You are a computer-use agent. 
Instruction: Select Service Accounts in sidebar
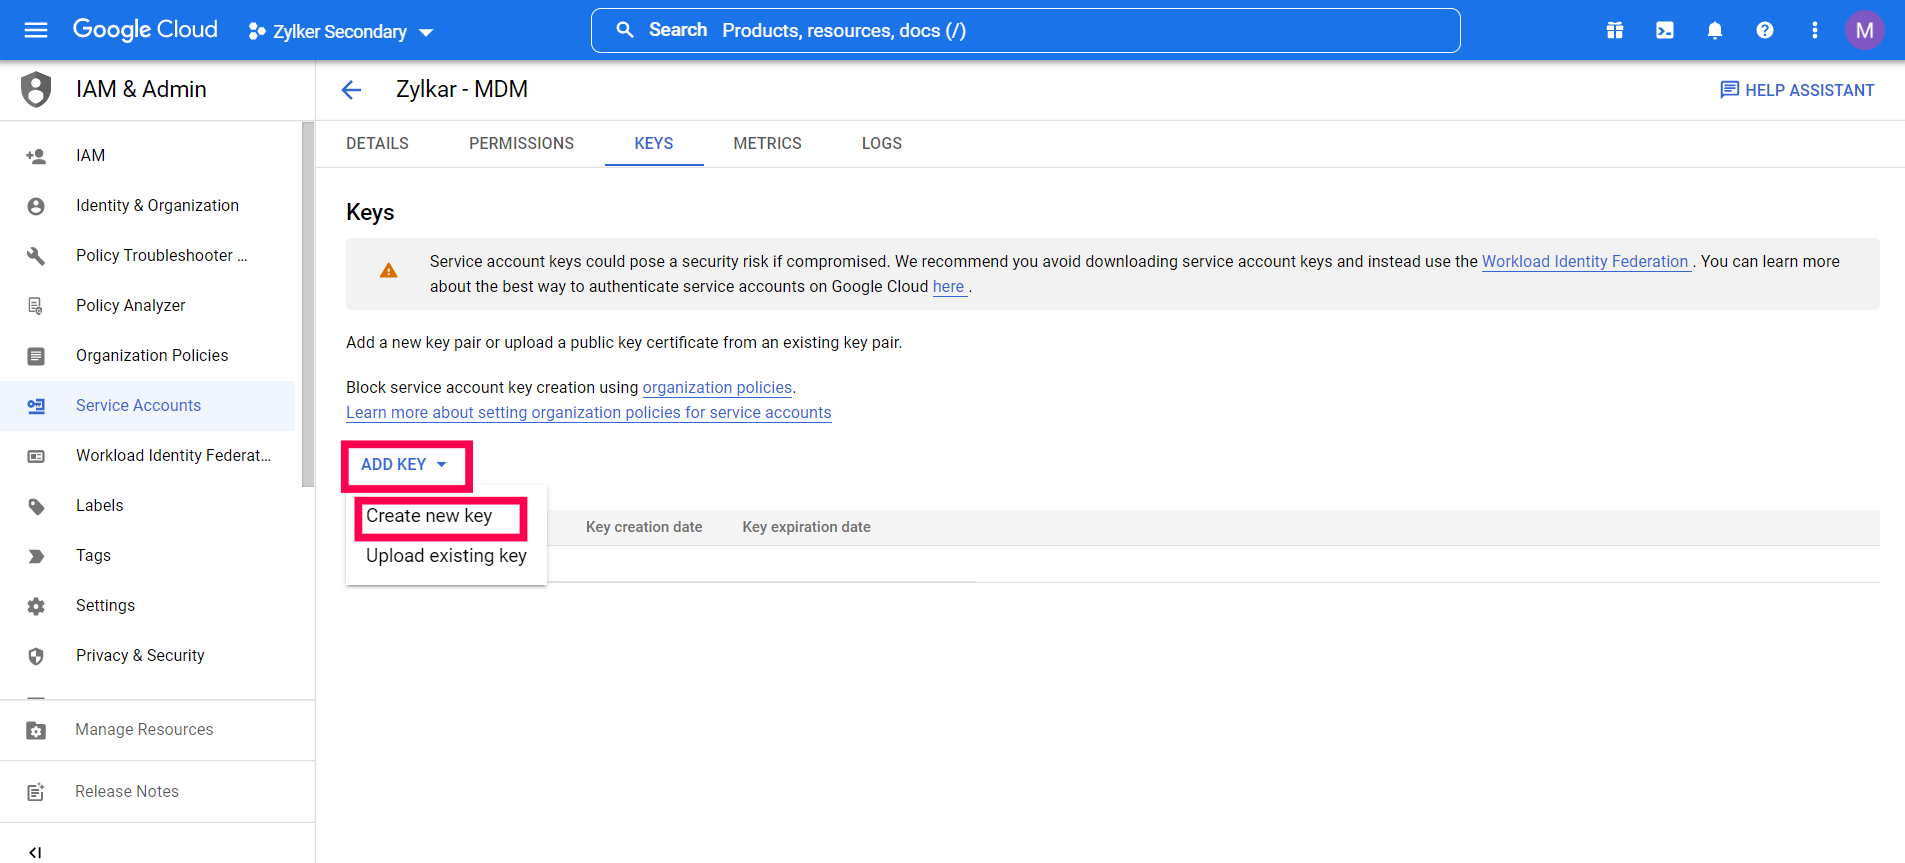pyautogui.click(x=148, y=405)
